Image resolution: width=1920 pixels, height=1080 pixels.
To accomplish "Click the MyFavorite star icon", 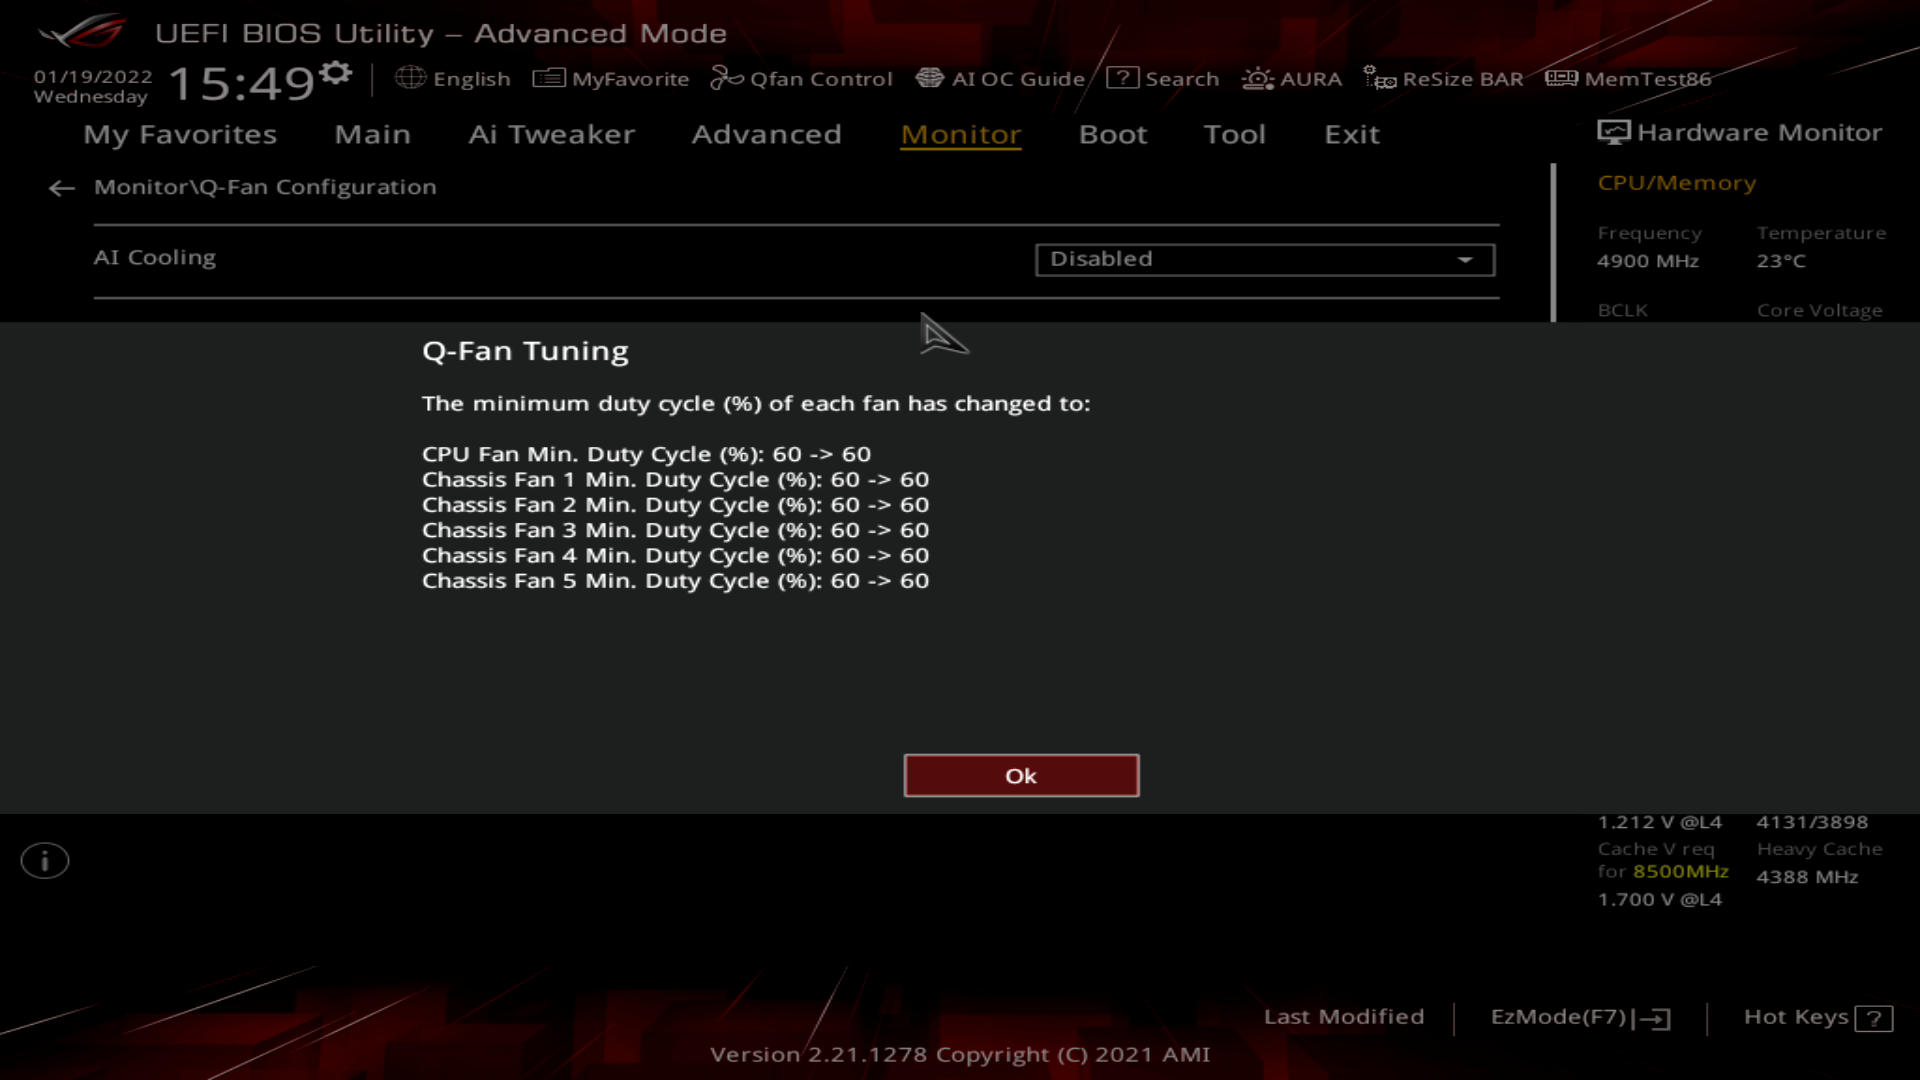I will point(547,78).
